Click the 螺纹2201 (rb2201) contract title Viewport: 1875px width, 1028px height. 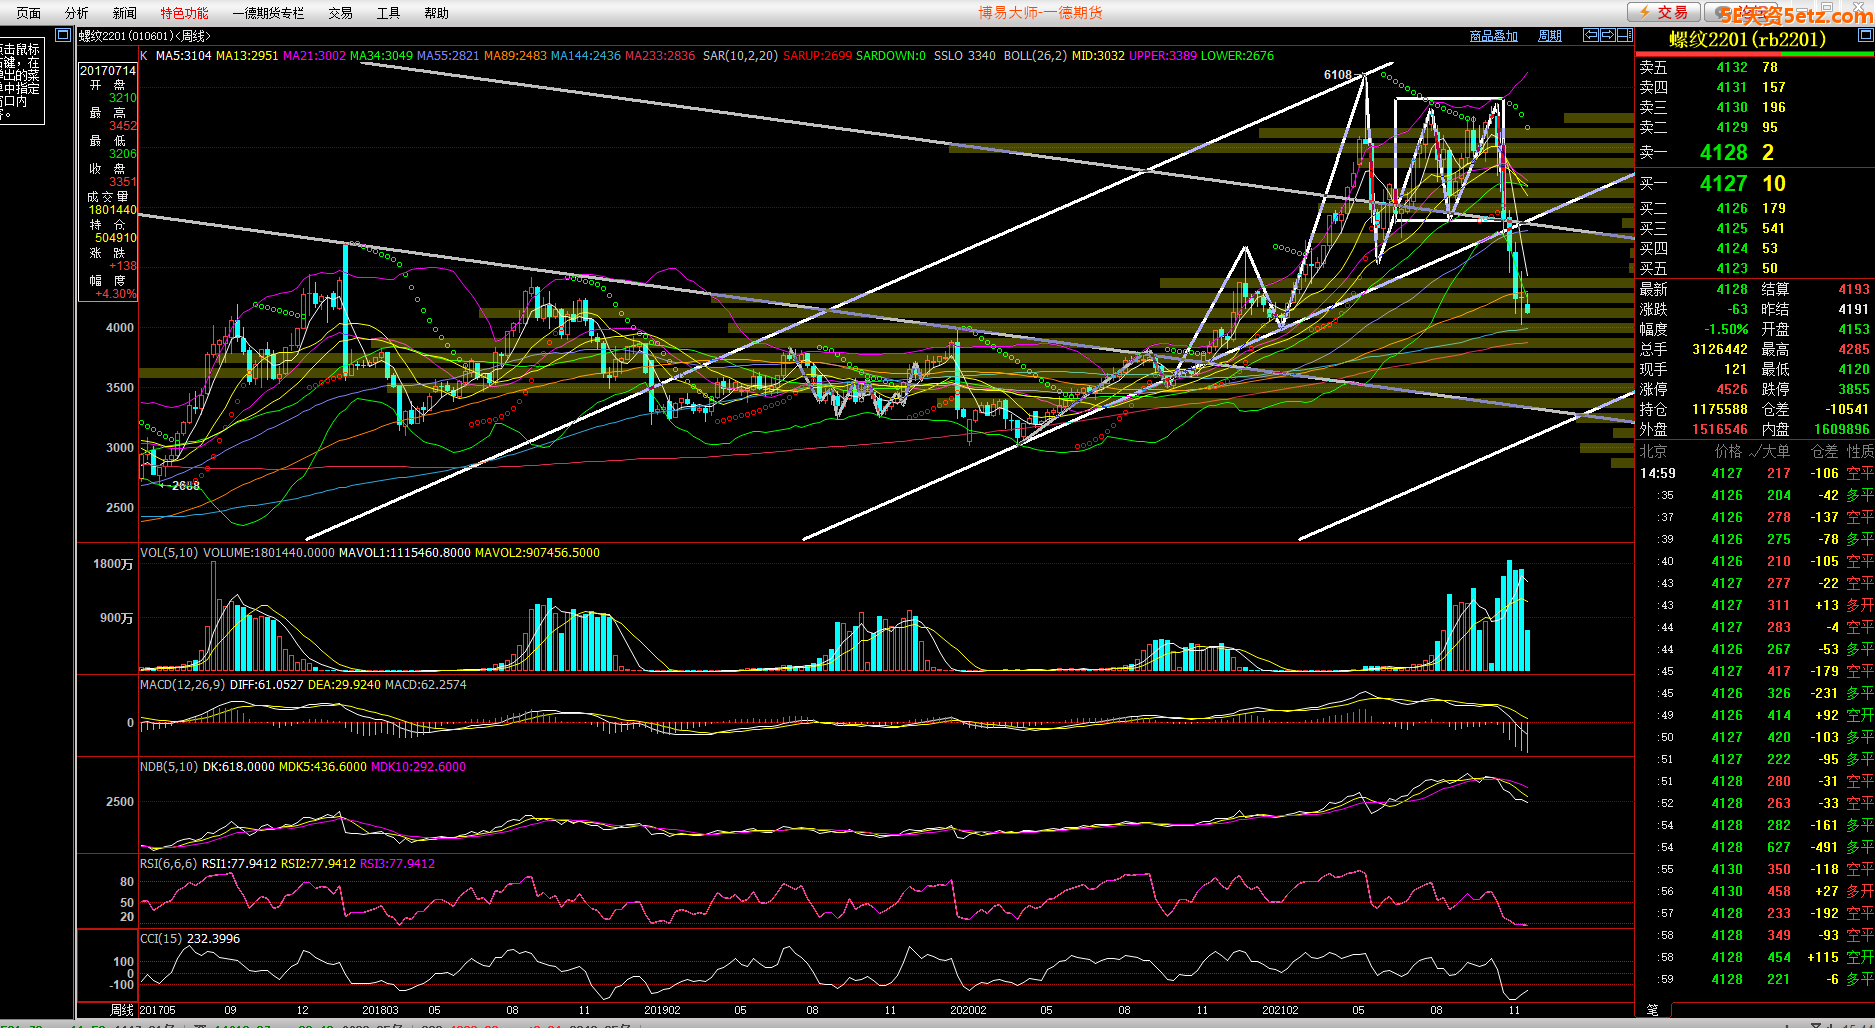click(1747, 39)
